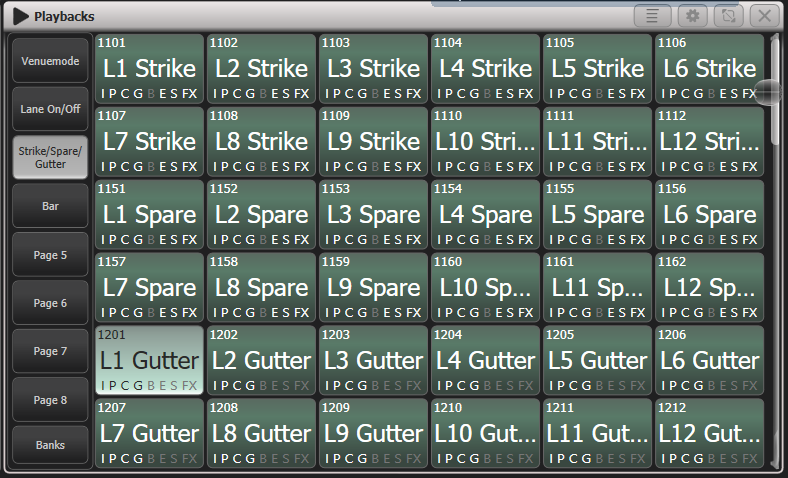Close the Playbacks window
The image size is (788, 478).
pyautogui.click(x=764, y=16)
